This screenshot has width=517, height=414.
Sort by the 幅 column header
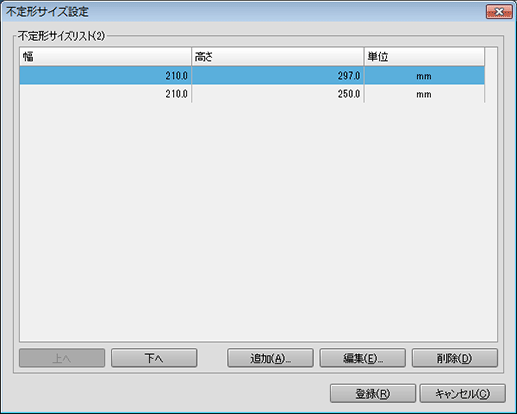point(106,56)
